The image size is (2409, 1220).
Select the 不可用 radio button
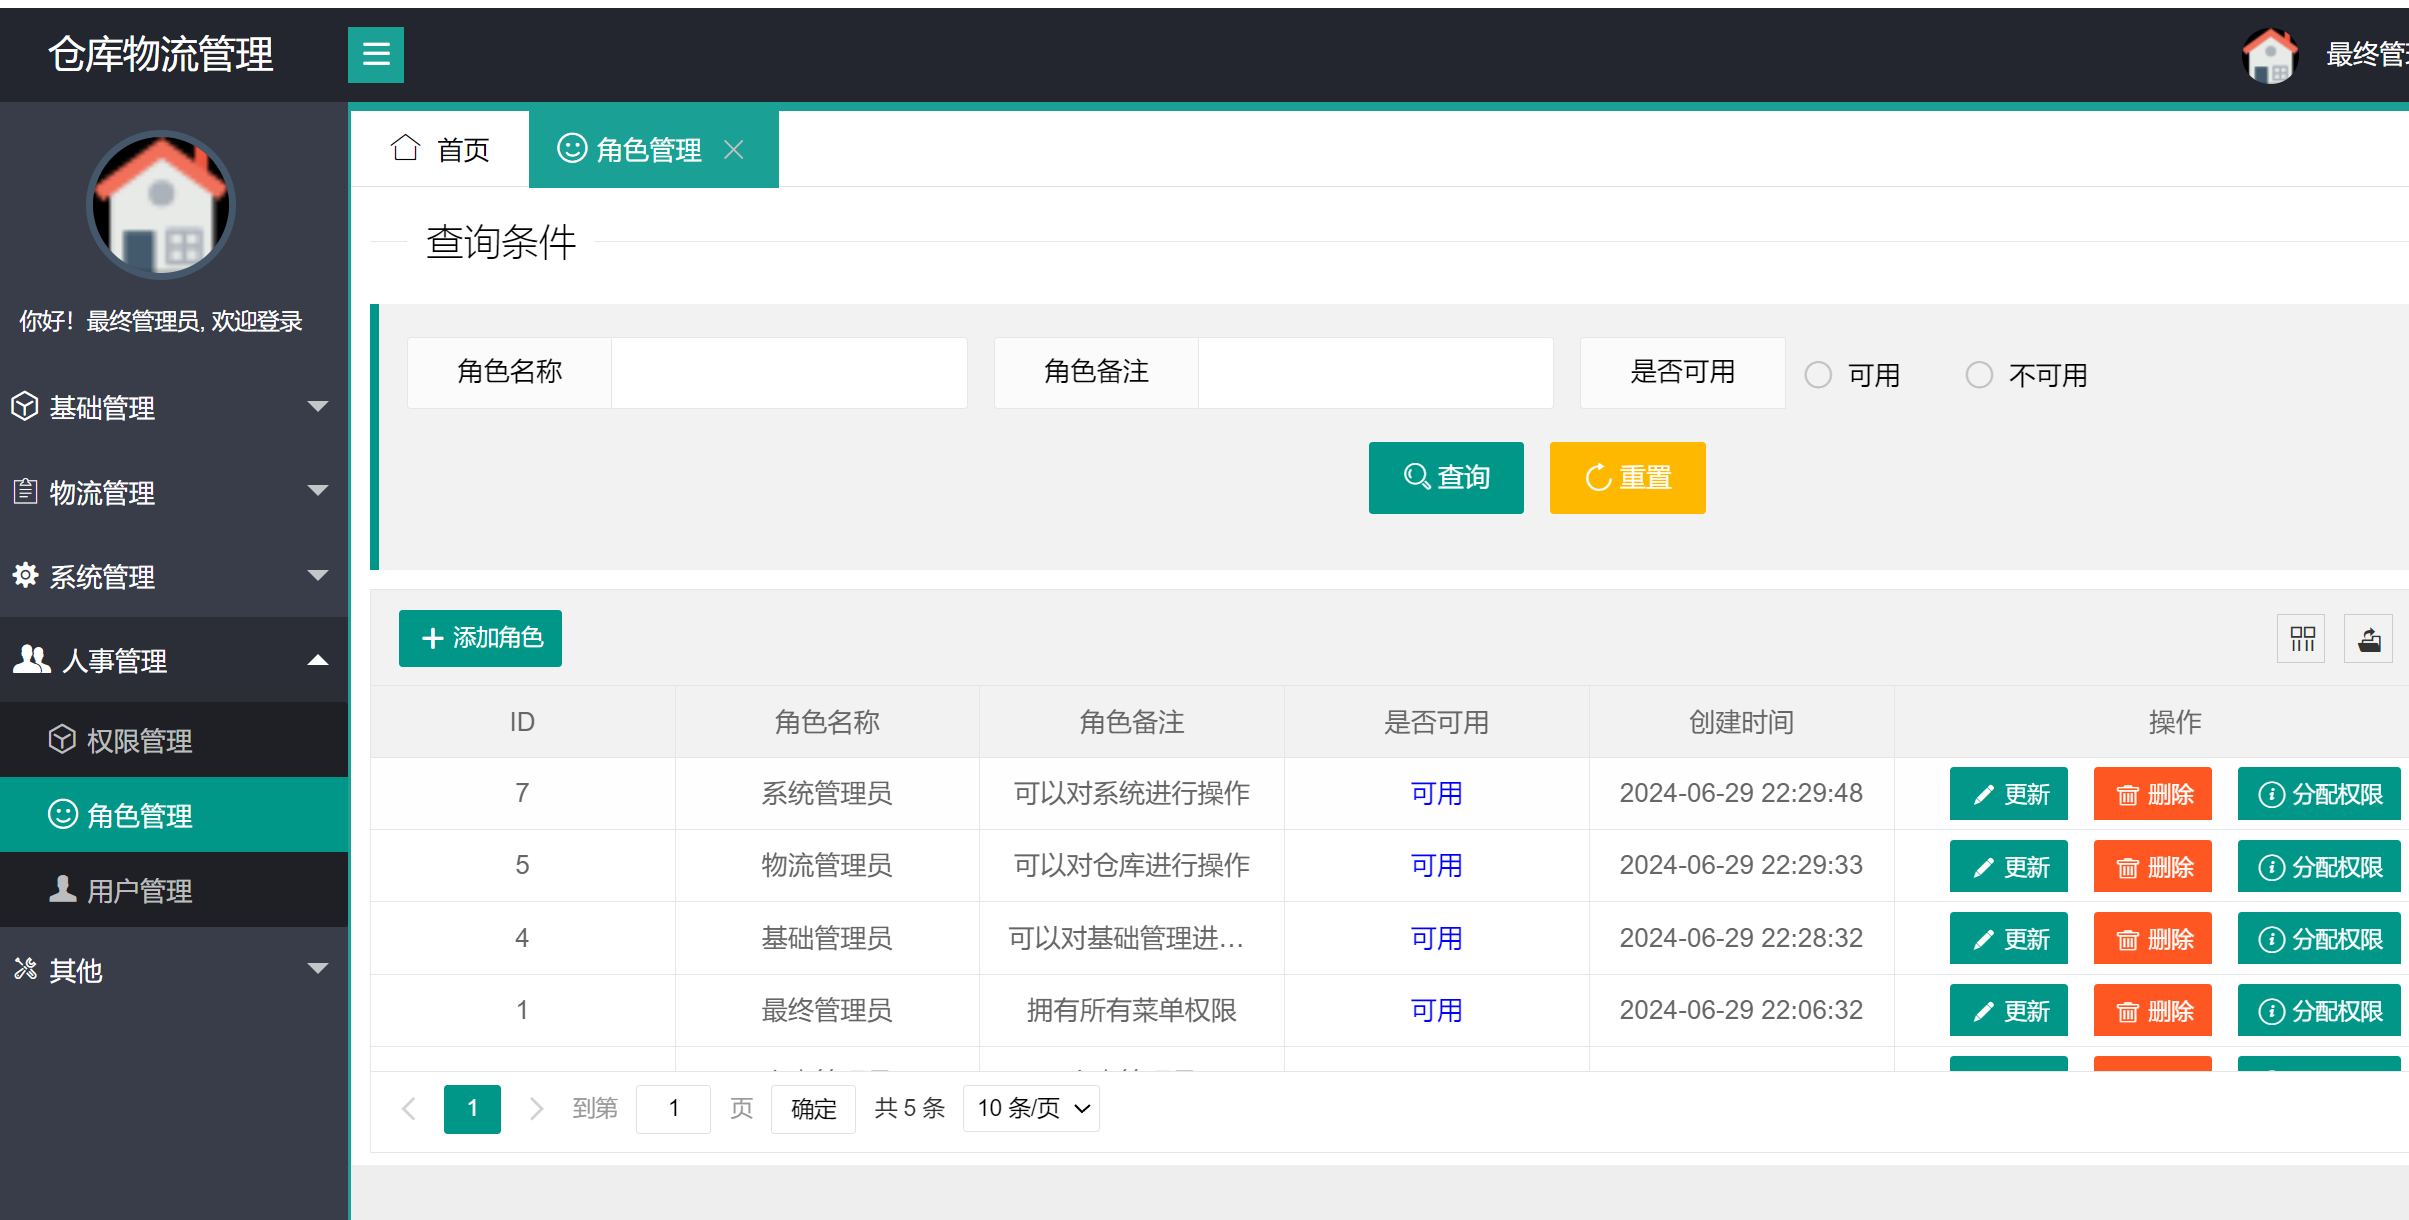pyautogui.click(x=1981, y=374)
